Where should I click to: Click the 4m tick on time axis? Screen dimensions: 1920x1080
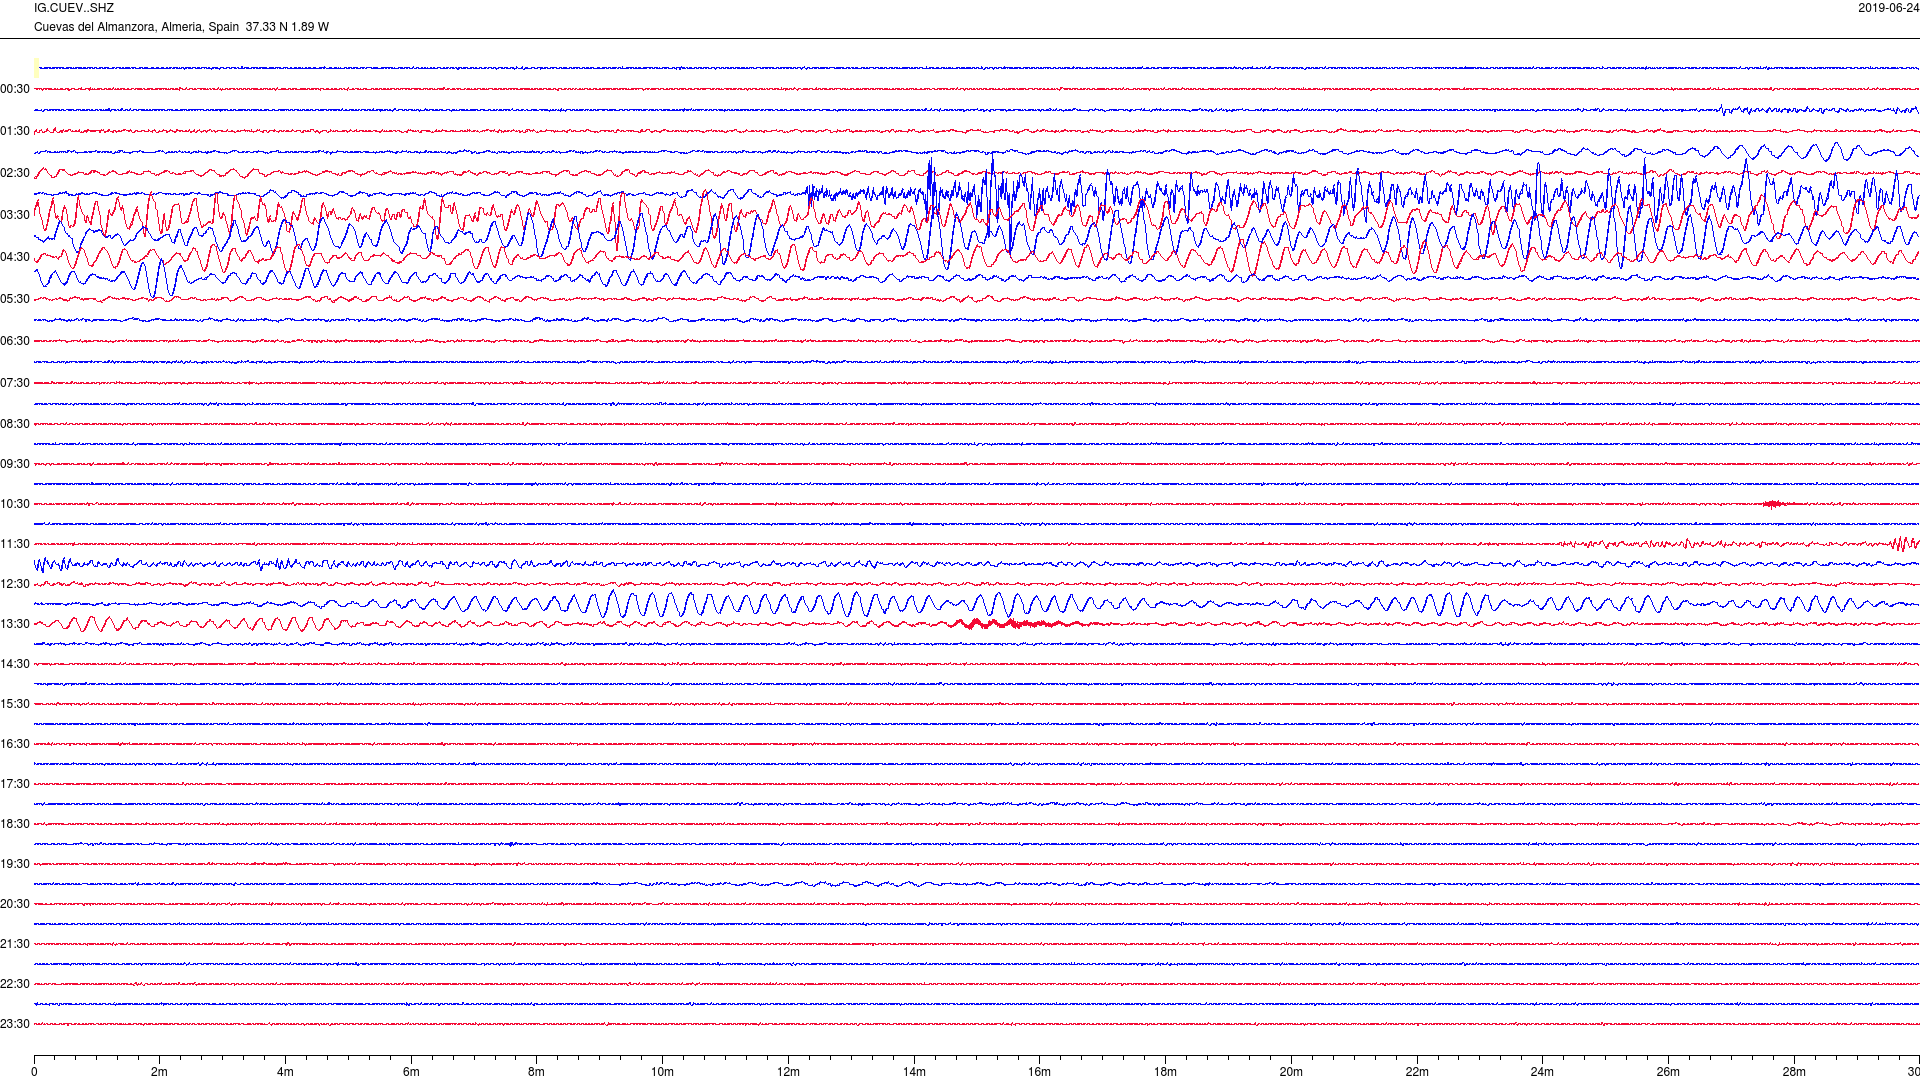click(285, 1072)
